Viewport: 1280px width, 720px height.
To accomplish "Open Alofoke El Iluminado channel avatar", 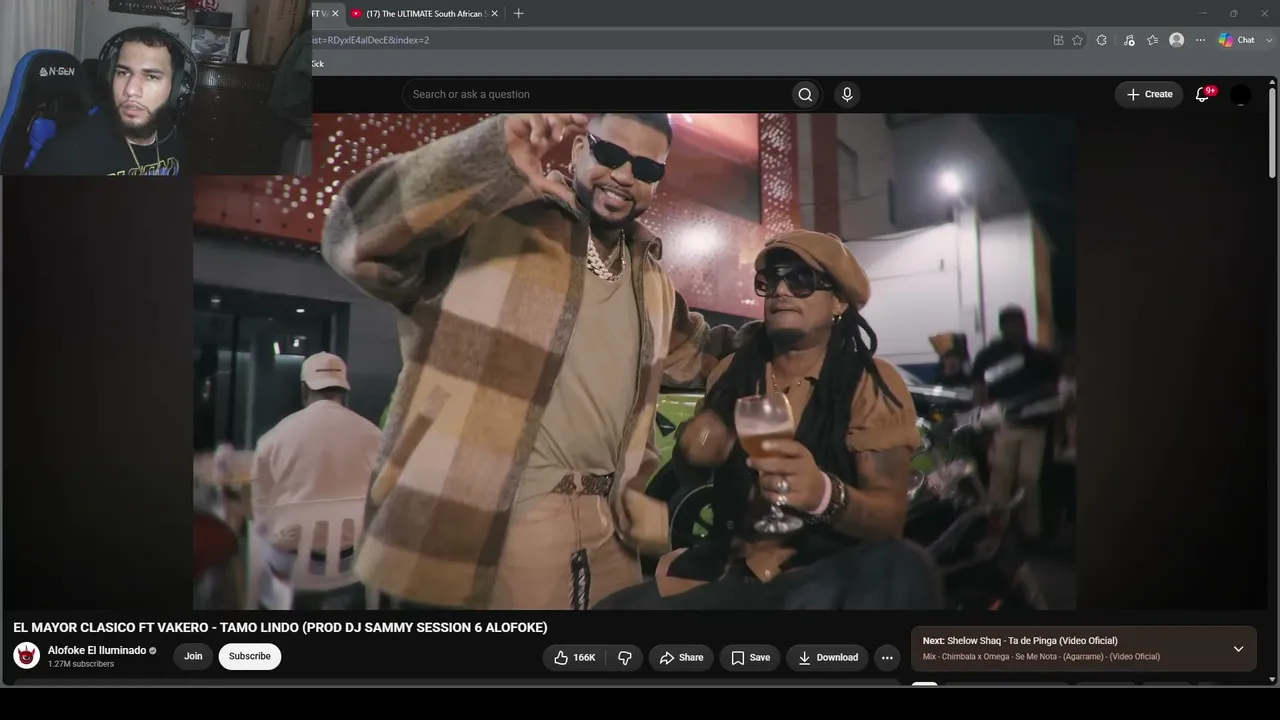I will click(x=27, y=656).
